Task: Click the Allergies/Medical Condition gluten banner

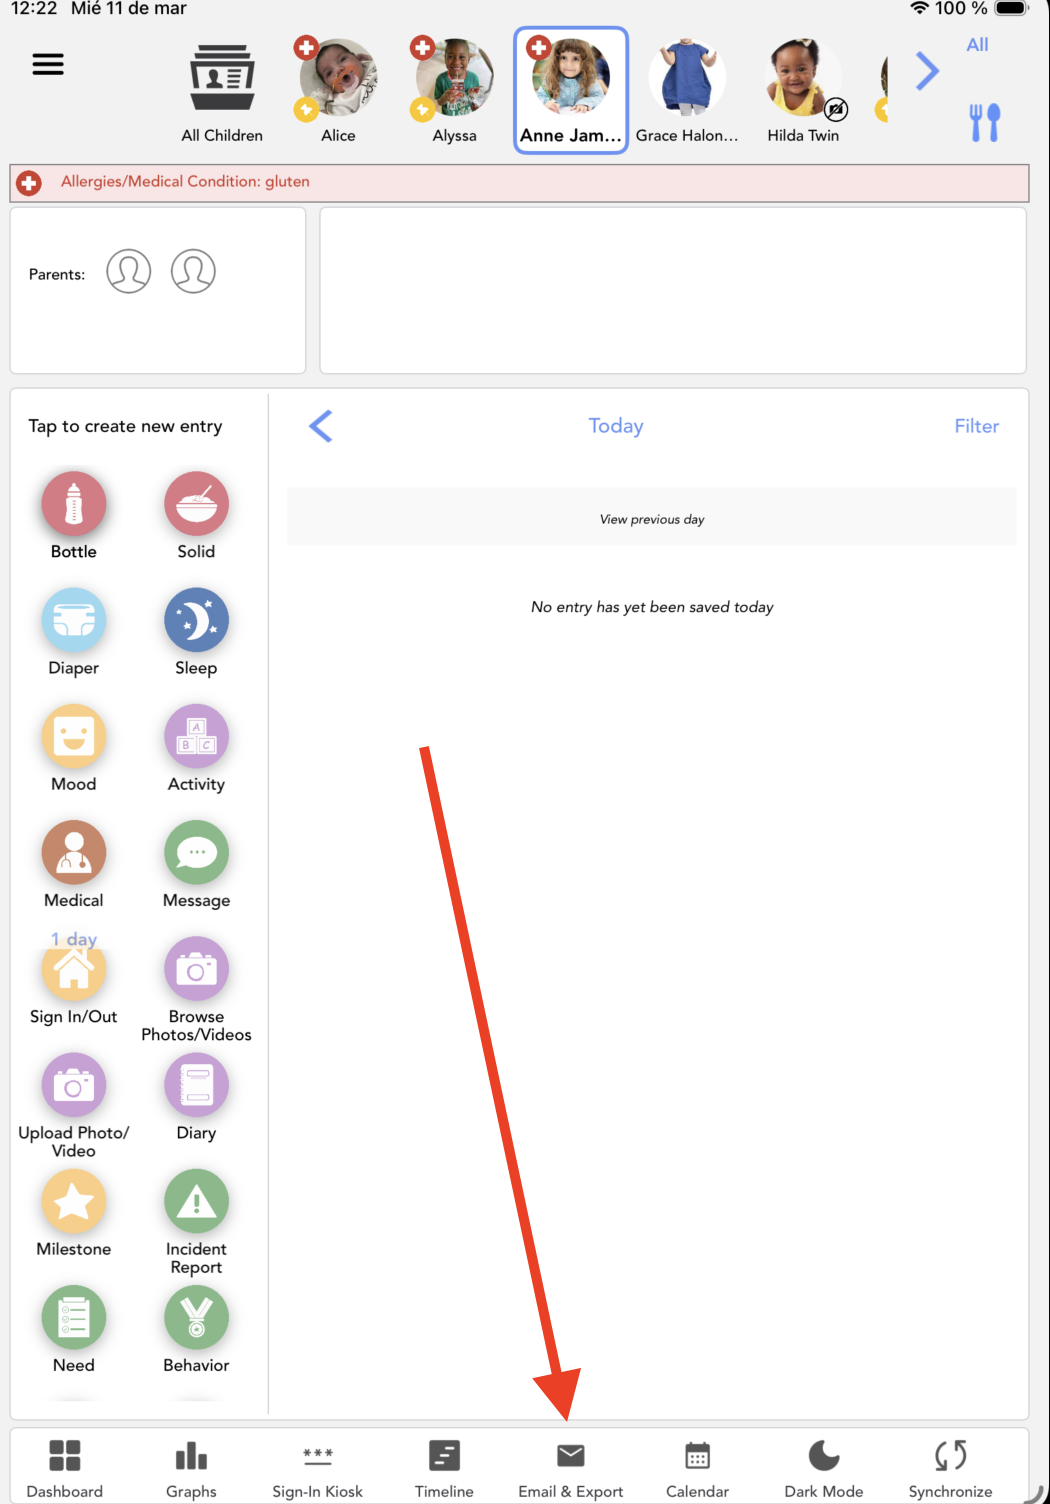Action: pyautogui.click(x=519, y=183)
